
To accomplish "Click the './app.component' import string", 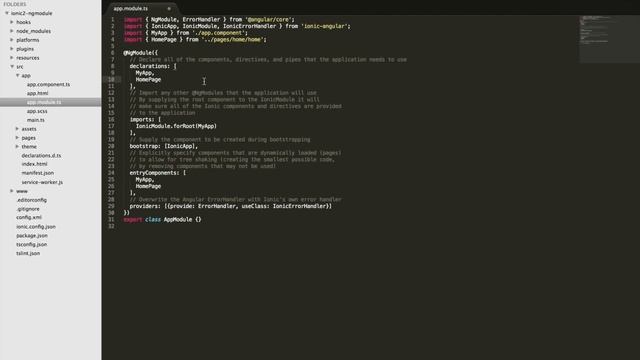I will point(218,33).
